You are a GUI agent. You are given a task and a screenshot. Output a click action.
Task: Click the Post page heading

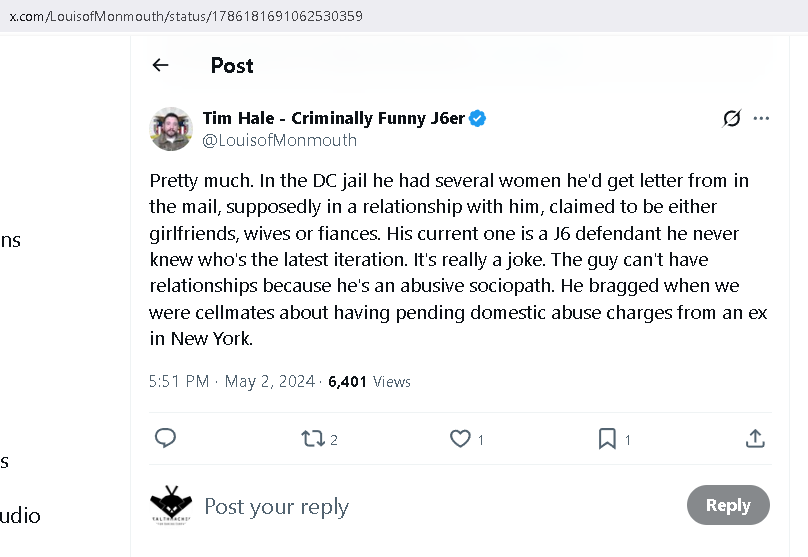[232, 65]
